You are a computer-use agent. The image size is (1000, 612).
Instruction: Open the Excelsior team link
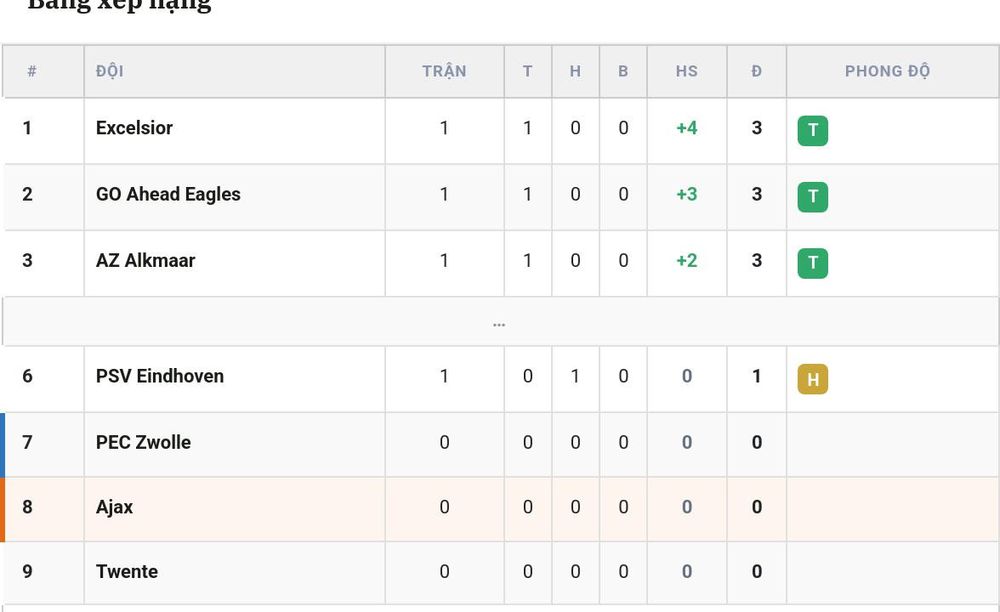(x=134, y=128)
